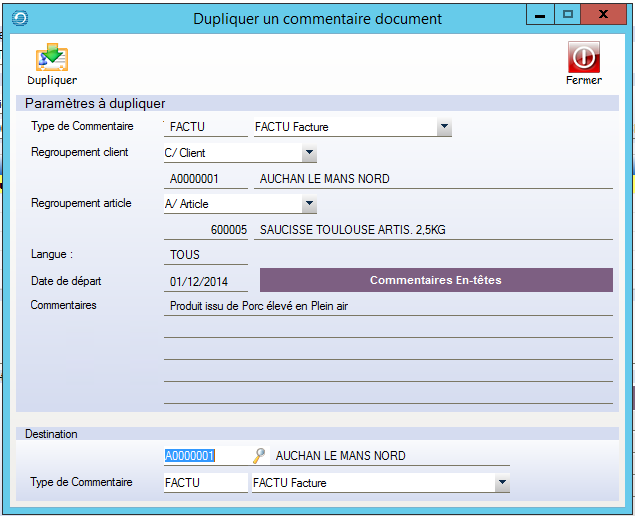Click the magnifier lookup icon in Destination
This screenshot has height=516, width=635.
pos(259,456)
